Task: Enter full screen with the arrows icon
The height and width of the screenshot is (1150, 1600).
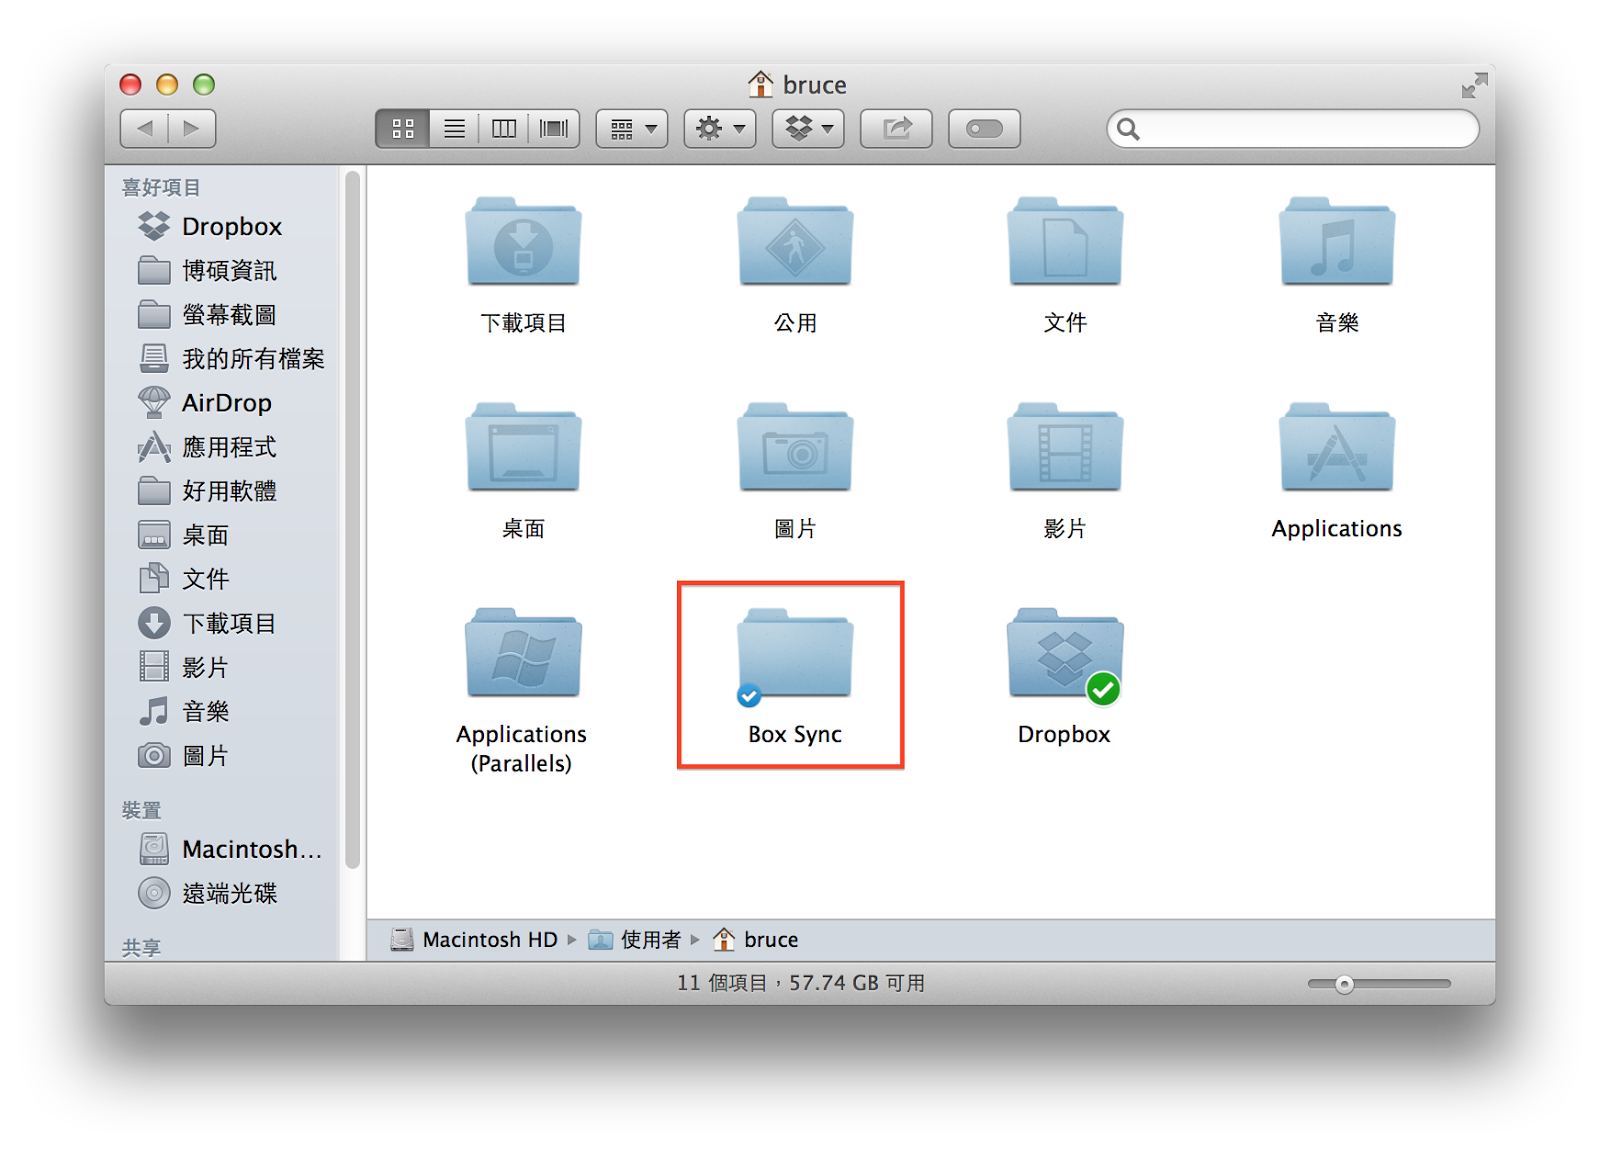Action: pos(1474,85)
